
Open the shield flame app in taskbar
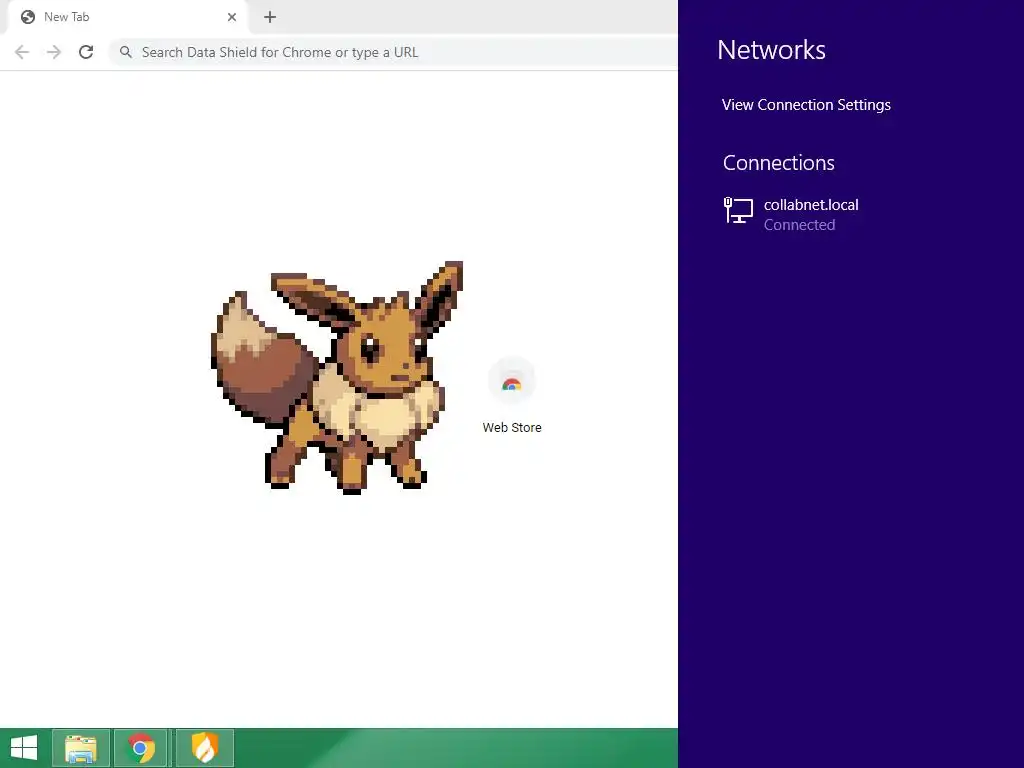(x=204, y=748)
